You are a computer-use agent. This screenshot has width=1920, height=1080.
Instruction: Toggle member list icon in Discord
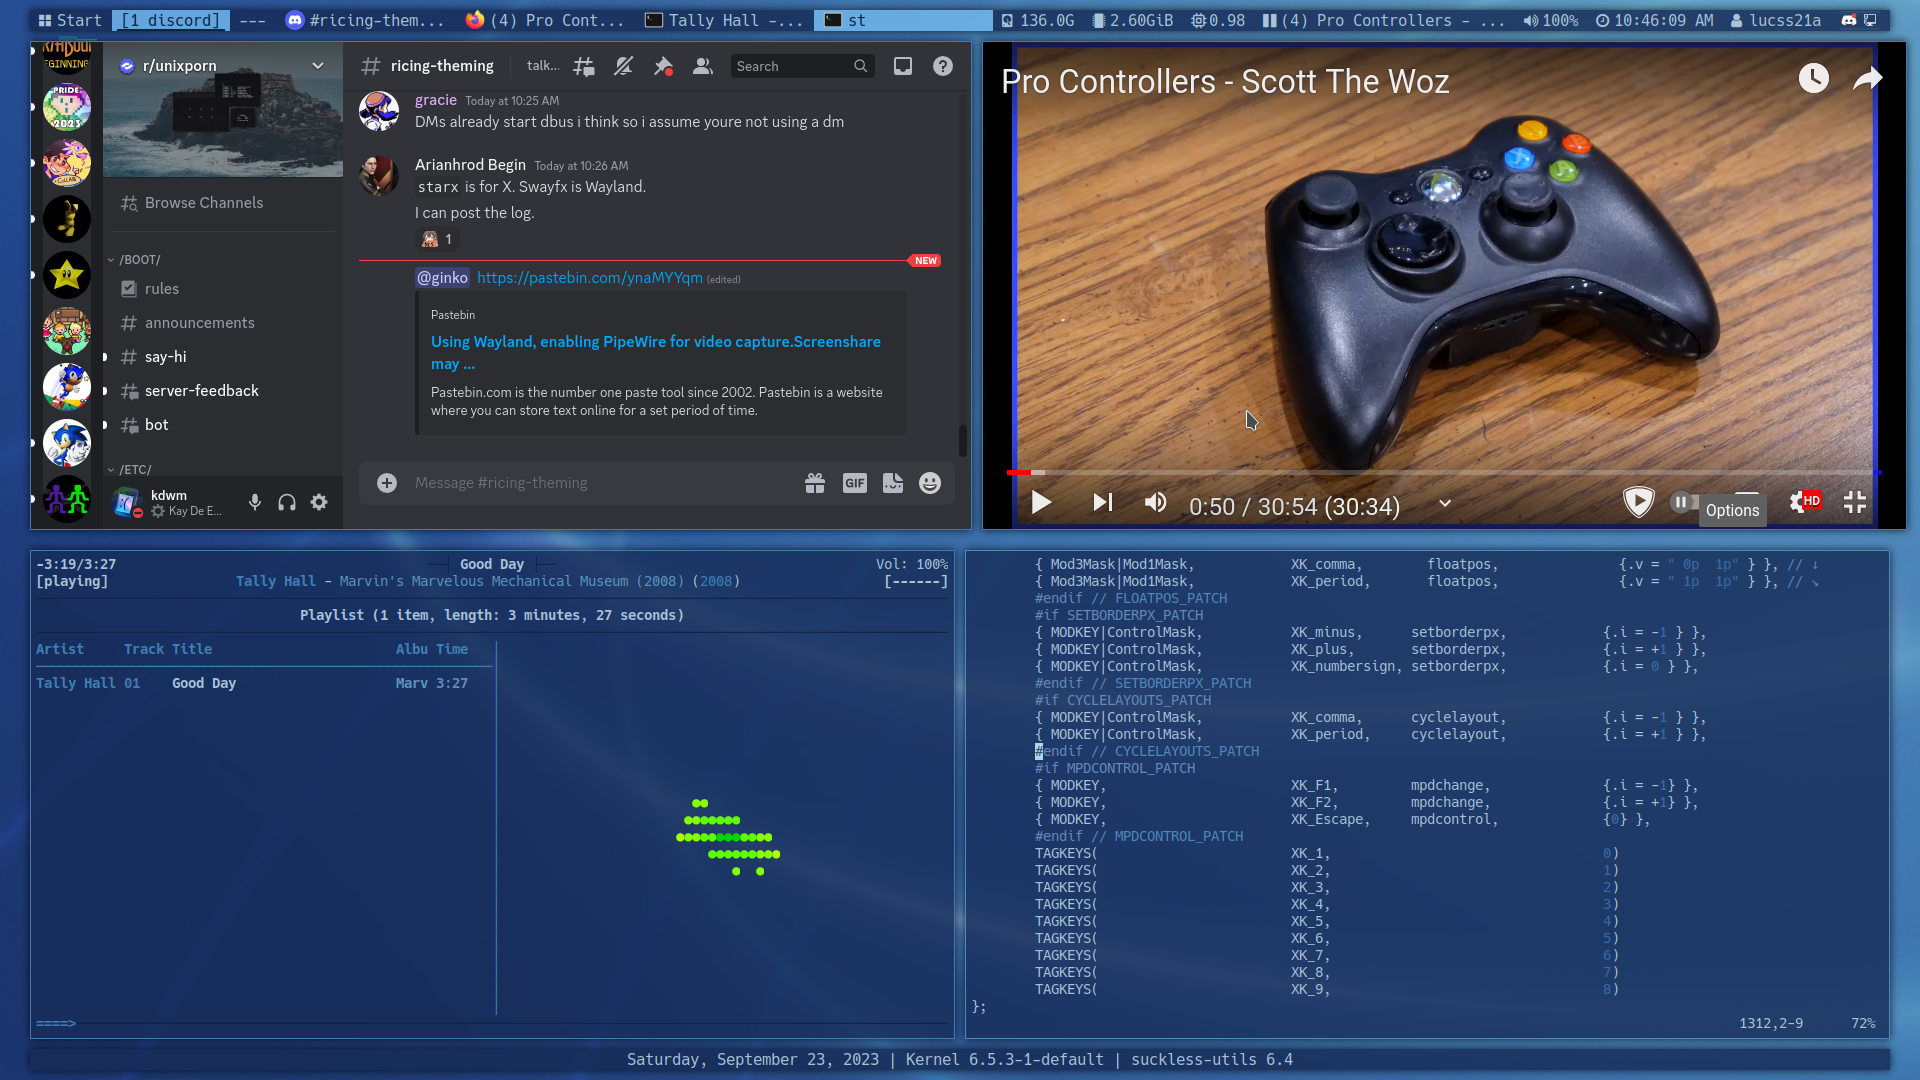coord(703,66)
